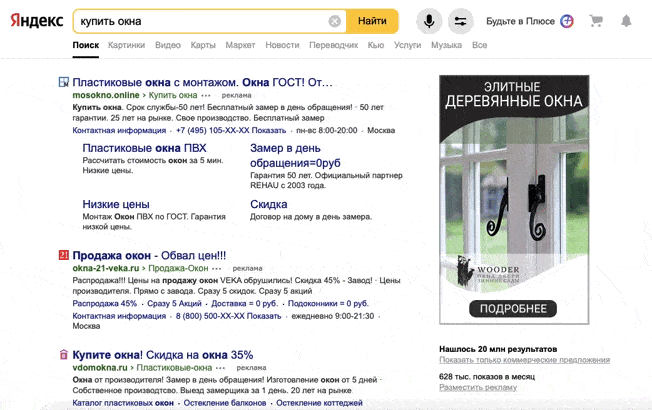
Task: Open the Яндекс Плюс circle icon
Action: pos(567,21)
